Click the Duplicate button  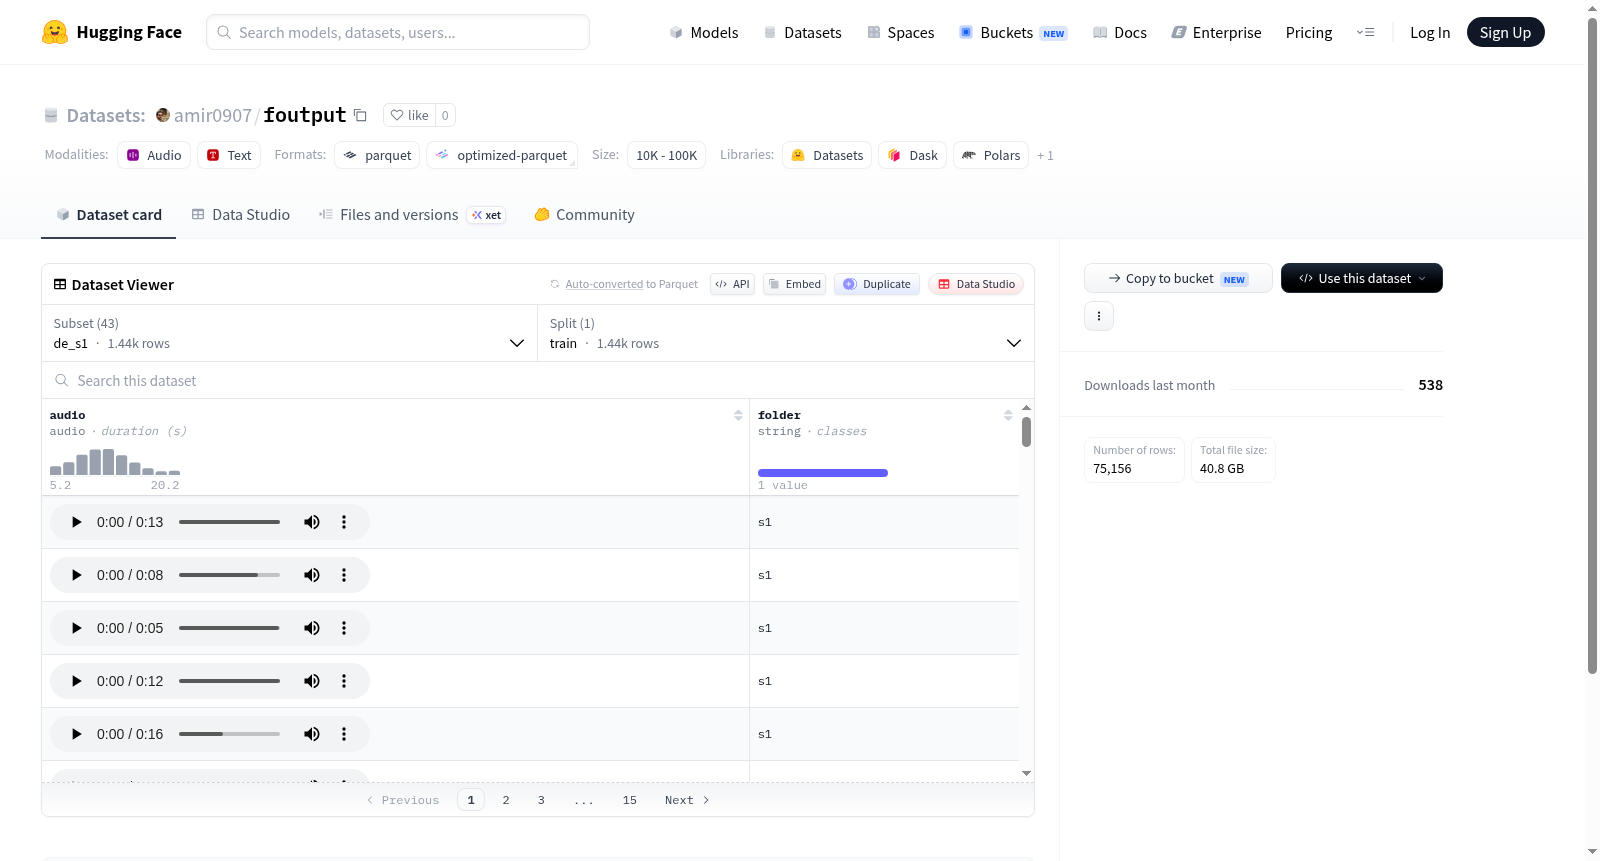click(877, 284)
